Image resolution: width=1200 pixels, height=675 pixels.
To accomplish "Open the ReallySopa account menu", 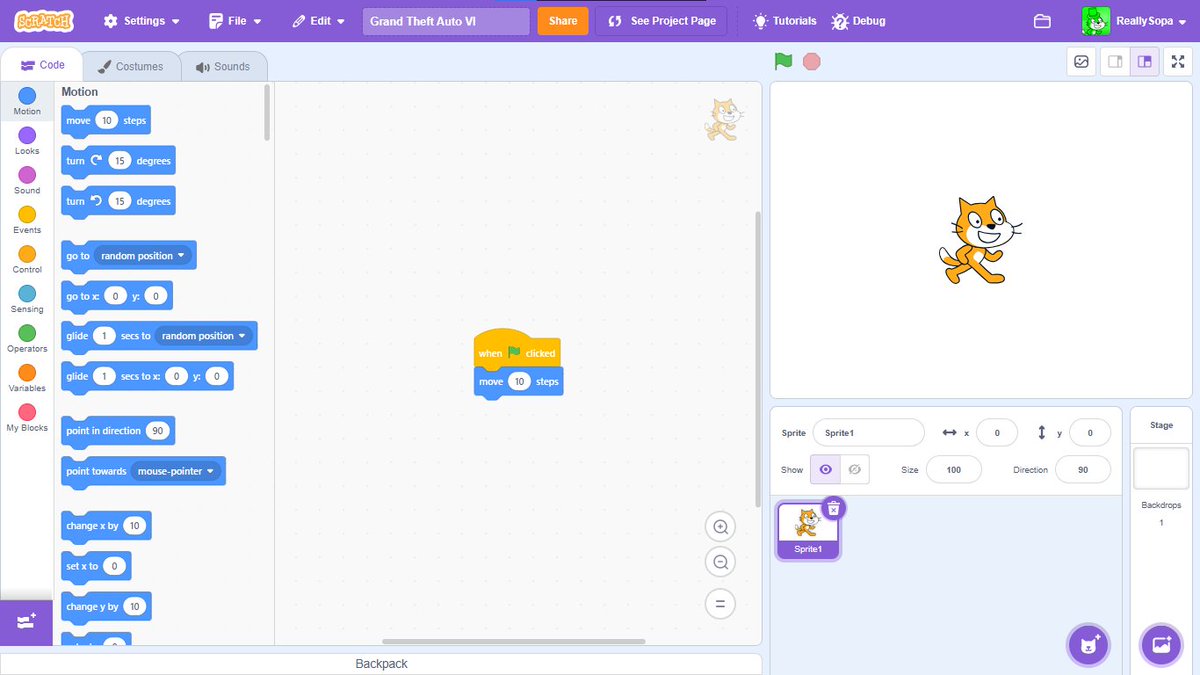I will (1134, 21).
